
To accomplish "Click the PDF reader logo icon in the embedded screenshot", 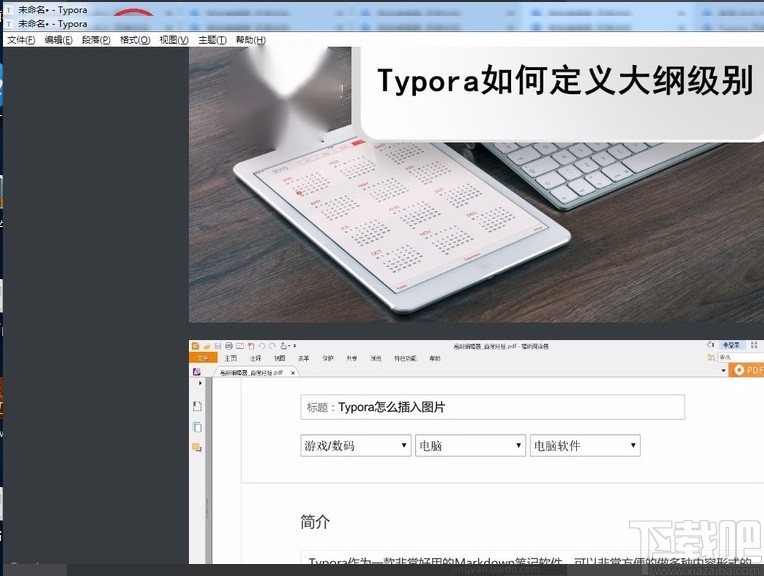I will pyautogui.click(x=195, y=346).
